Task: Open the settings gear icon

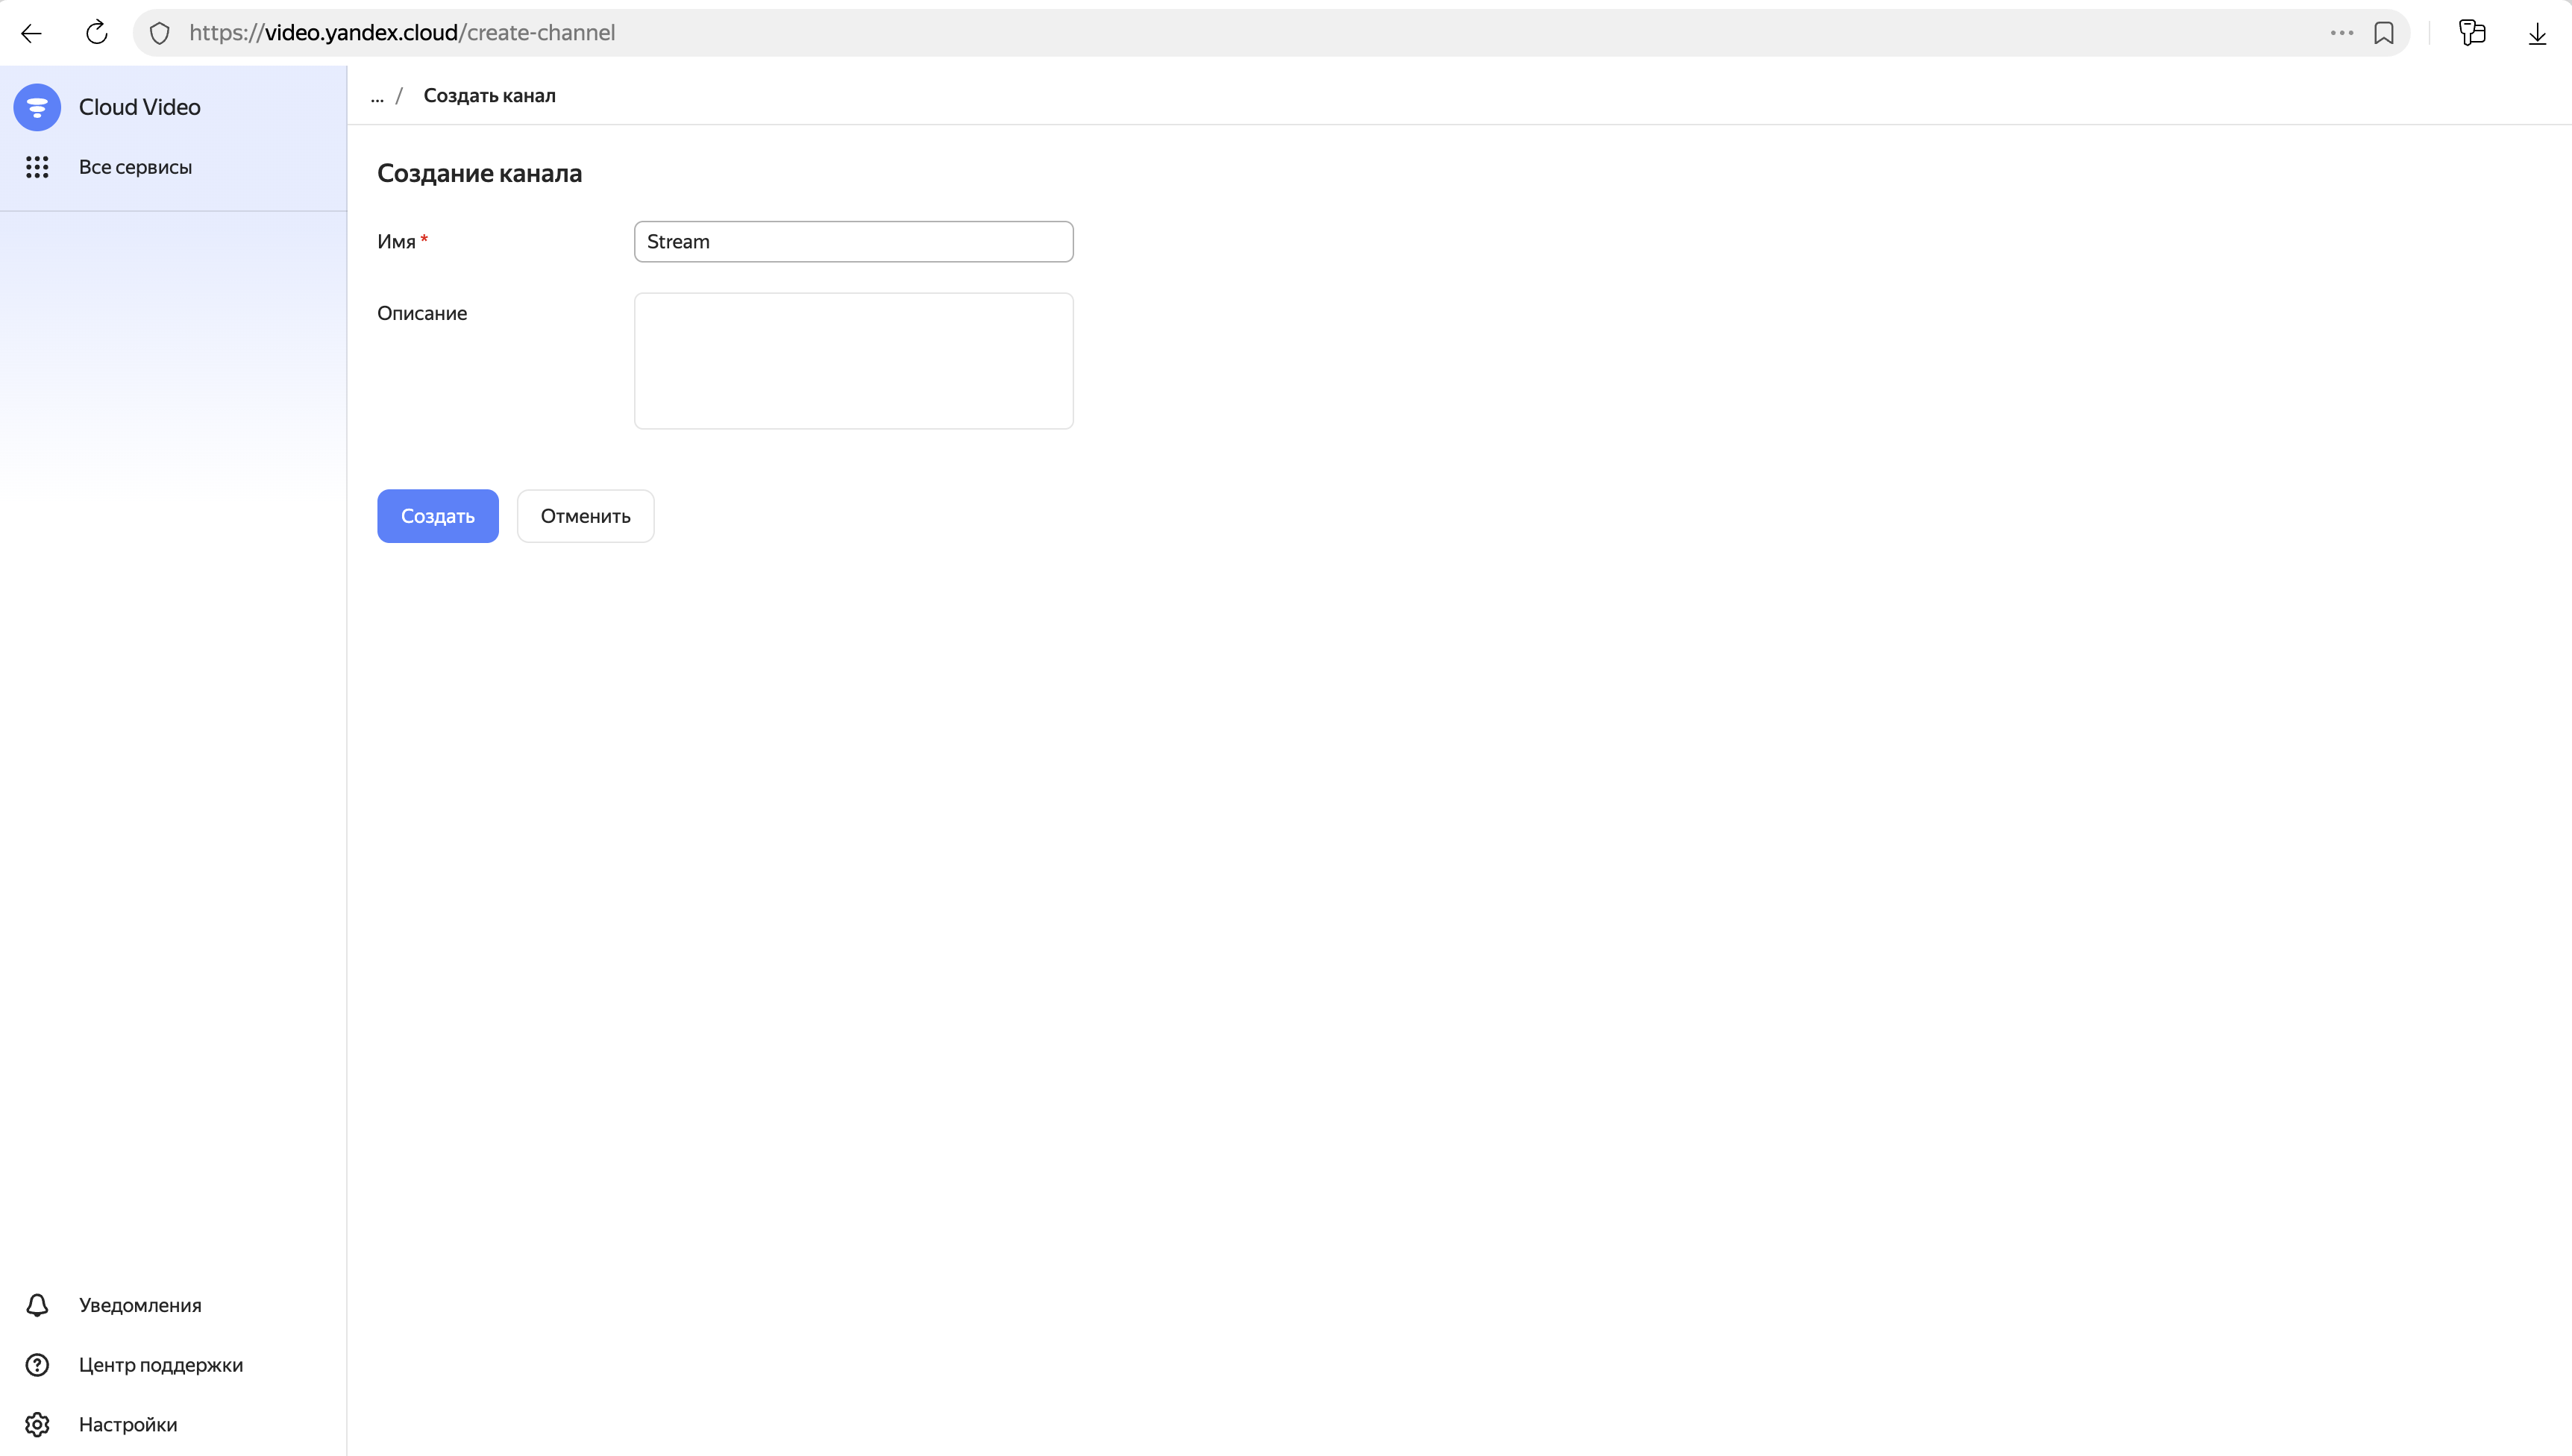Action: coord(37,1424)
